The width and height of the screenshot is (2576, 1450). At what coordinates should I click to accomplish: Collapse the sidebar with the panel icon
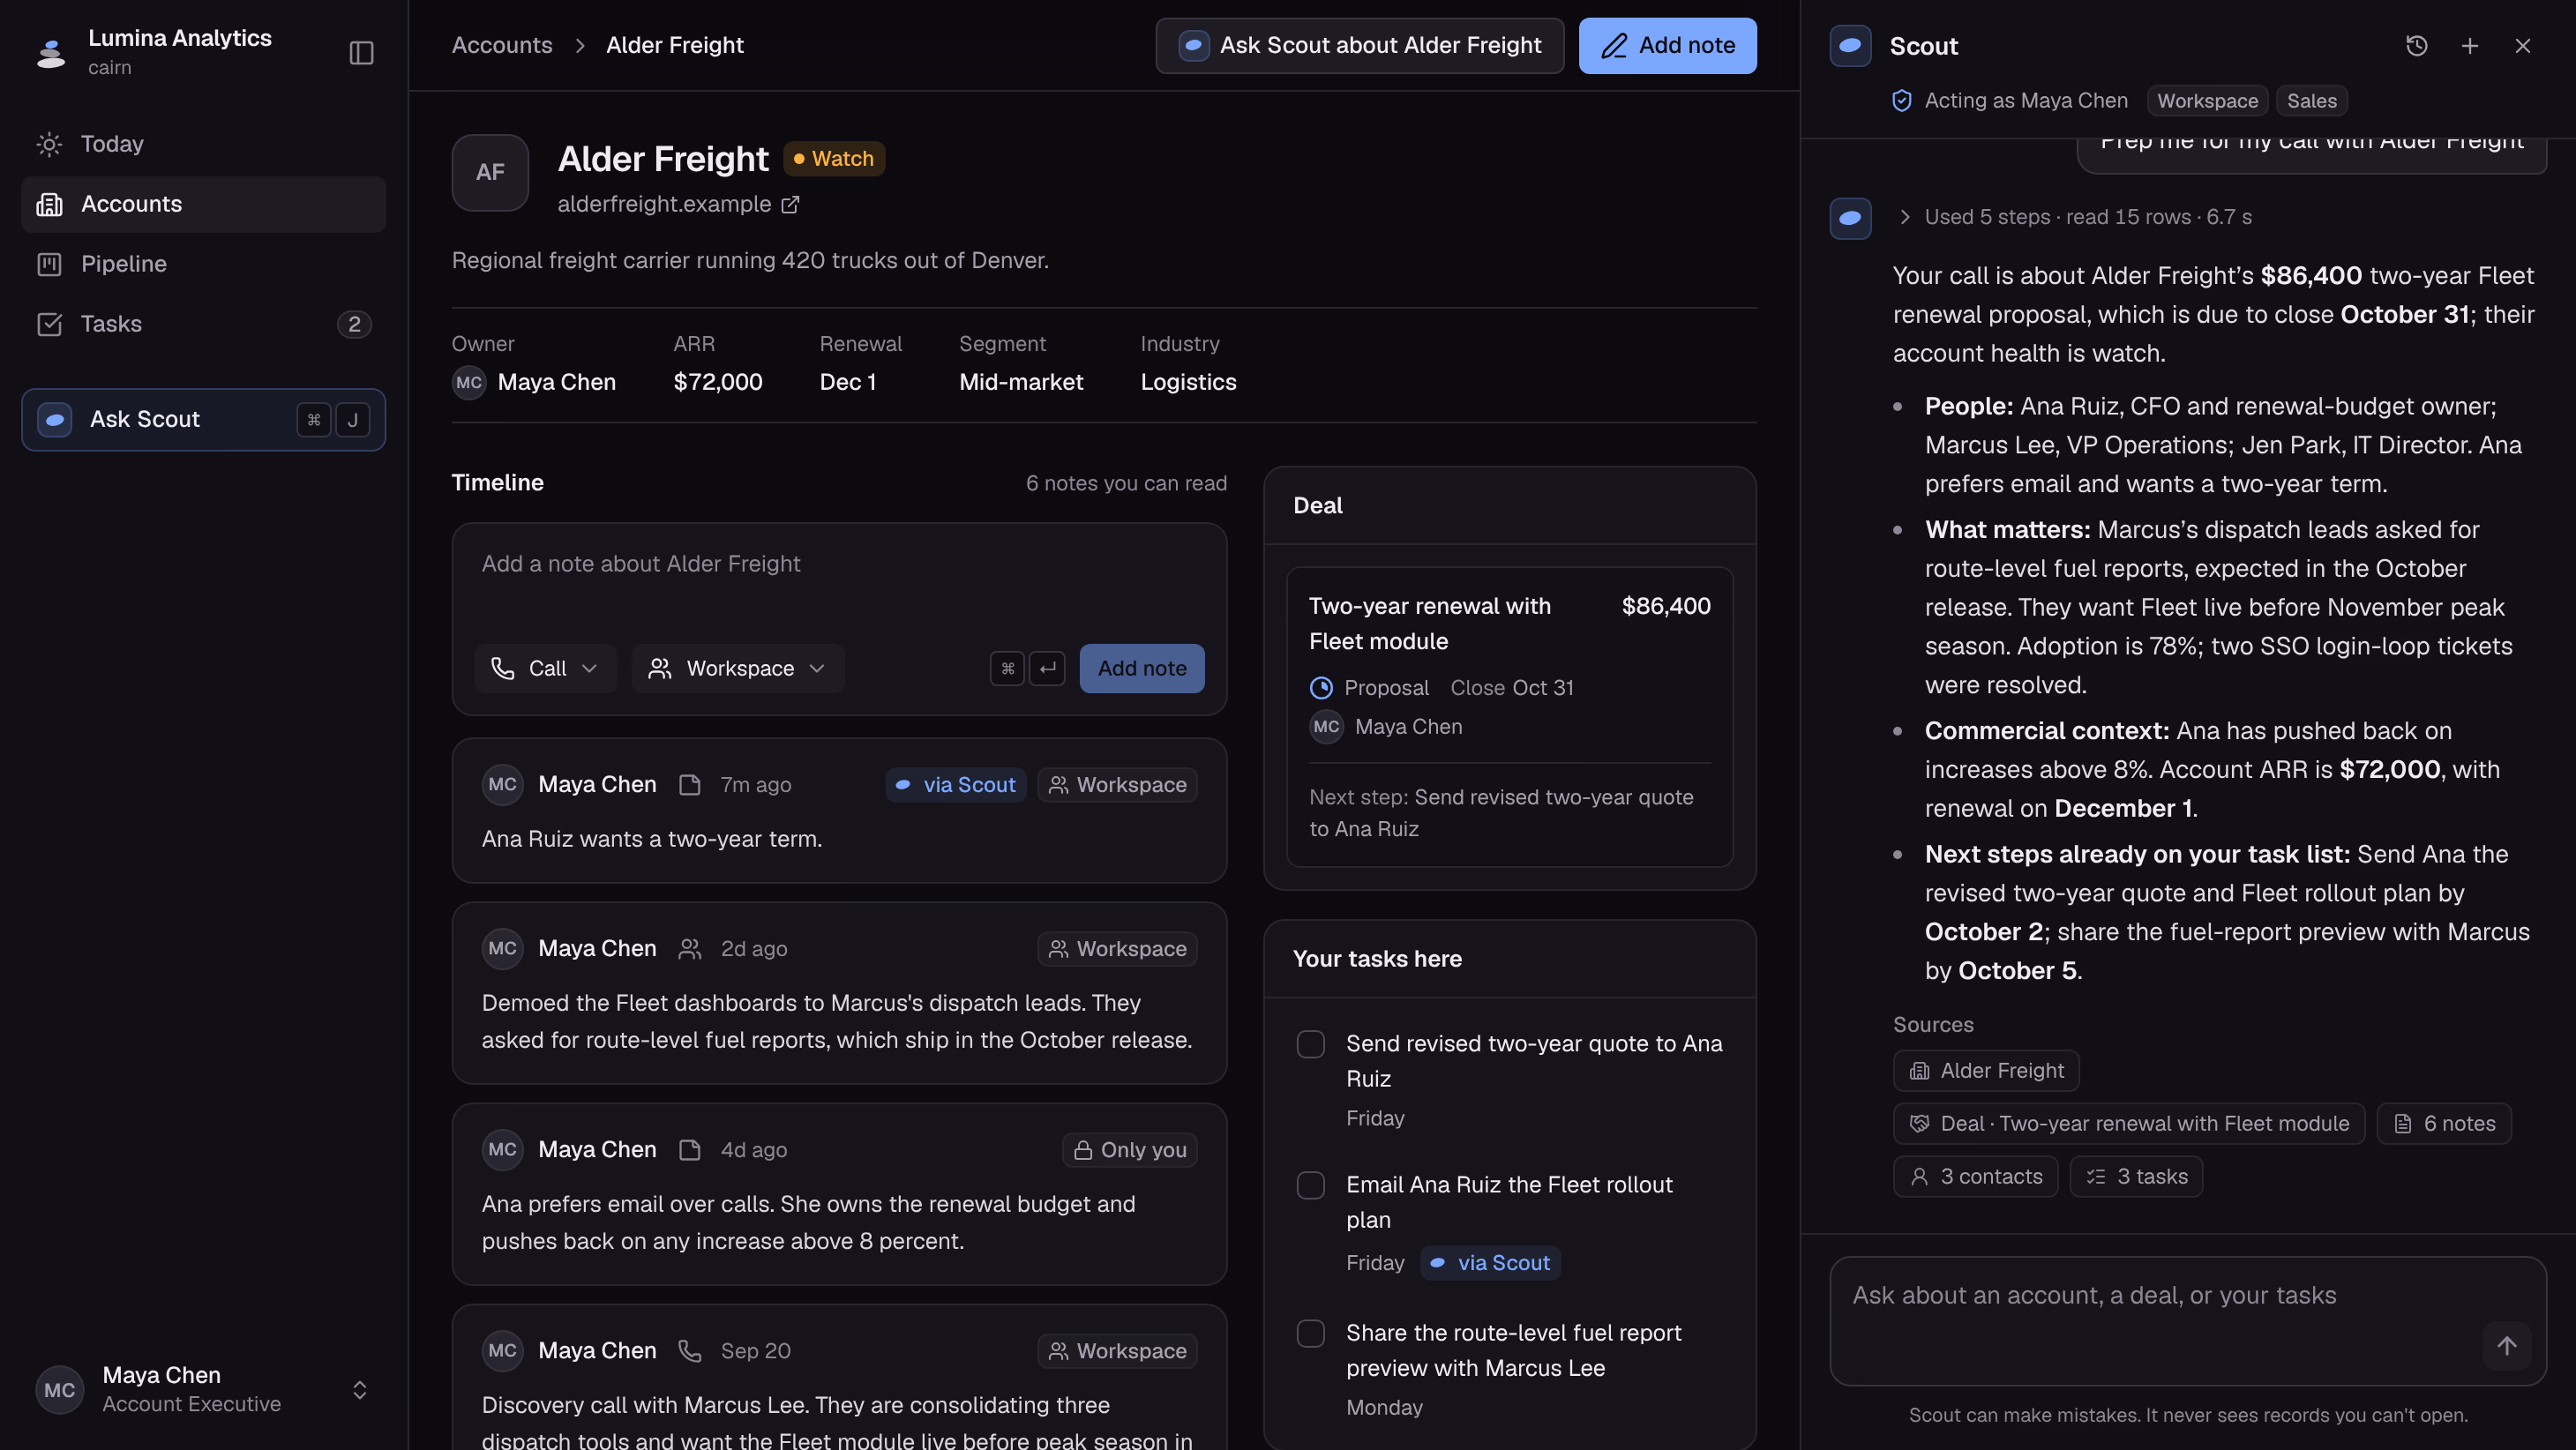click(x=361, y=52)
